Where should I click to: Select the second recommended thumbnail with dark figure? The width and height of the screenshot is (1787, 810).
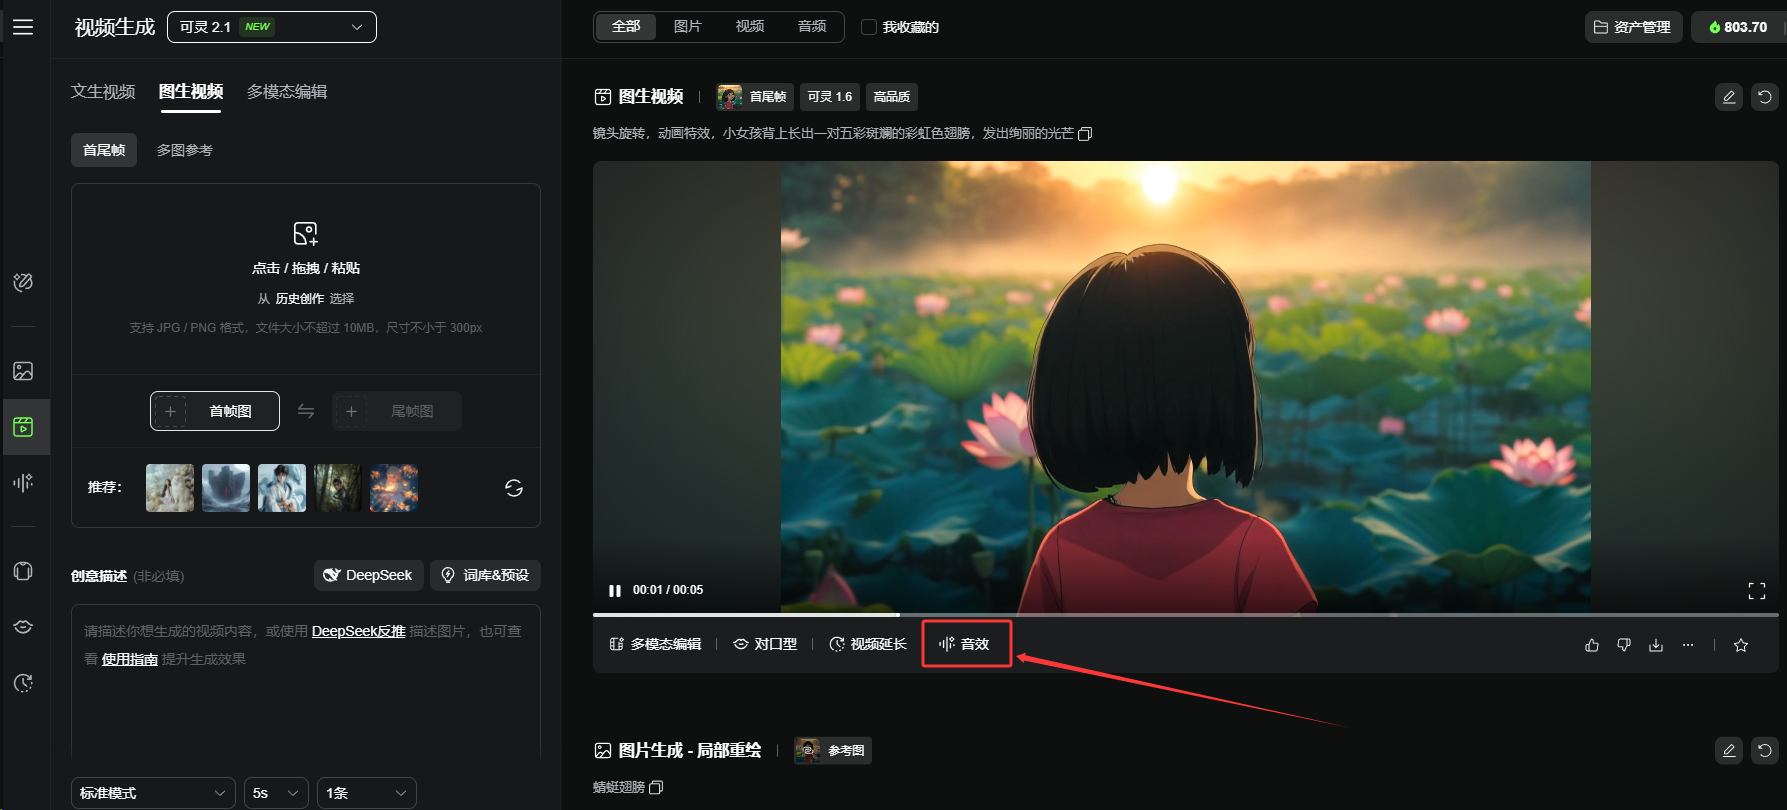[226, 488]
